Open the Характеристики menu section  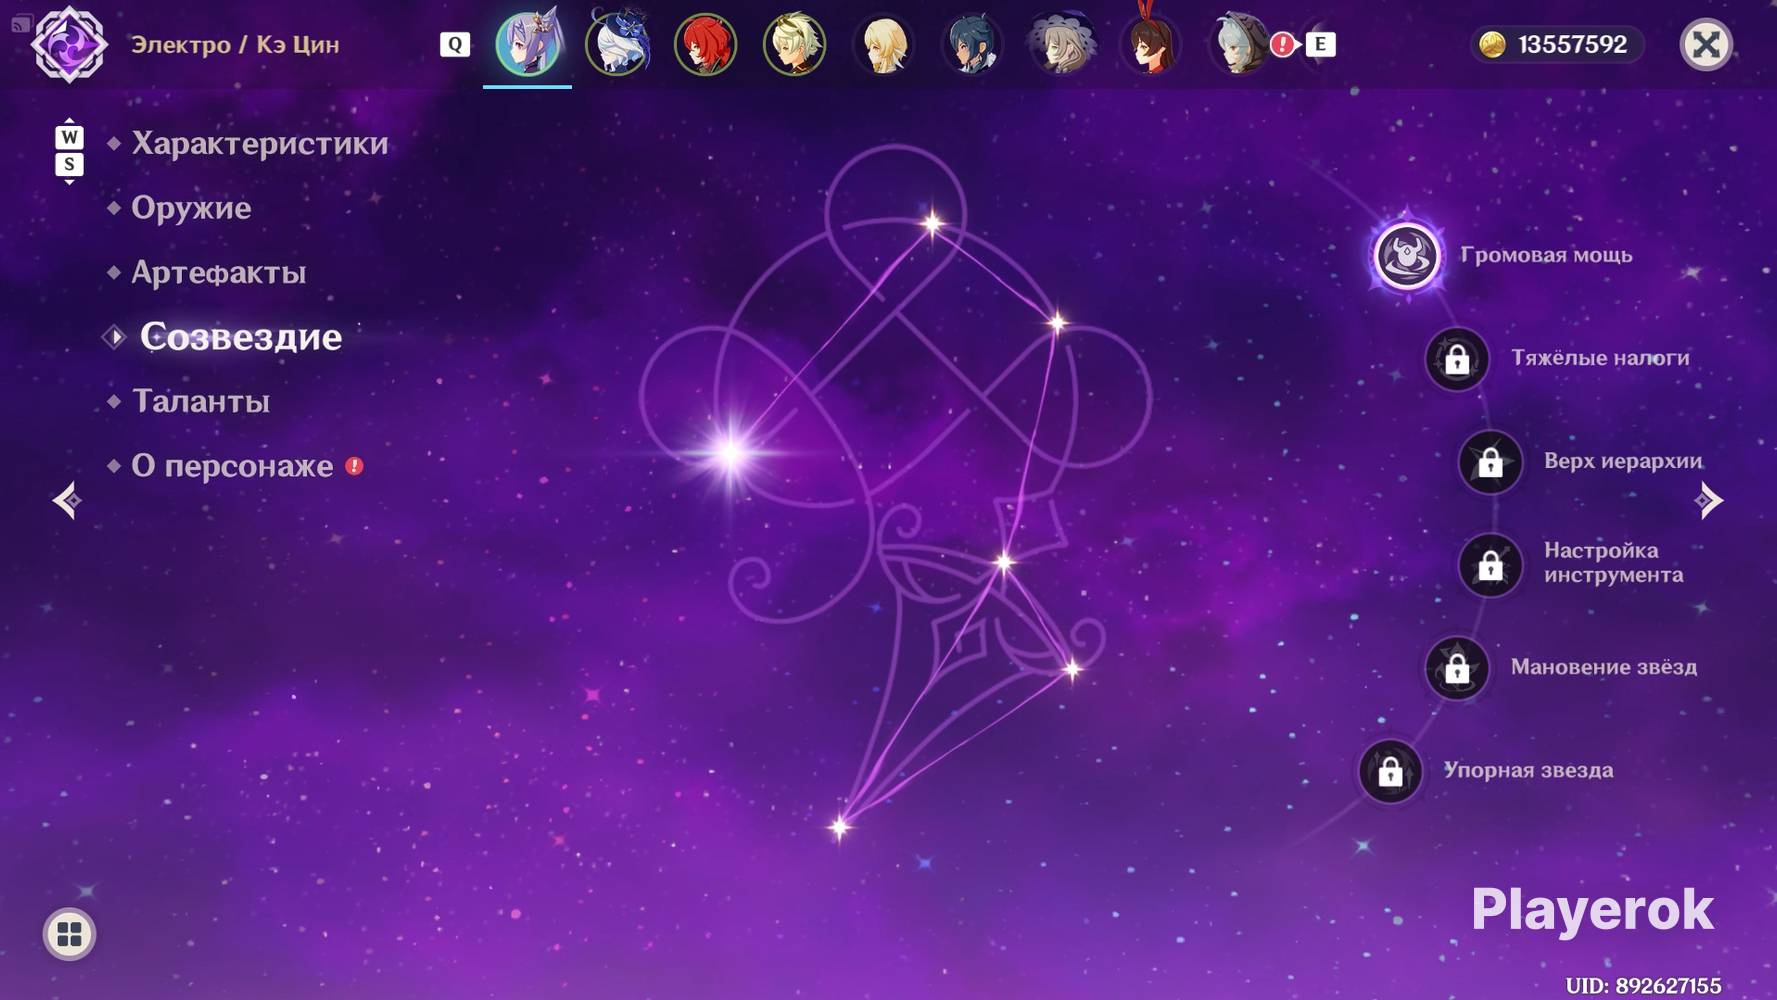(260, 144)
